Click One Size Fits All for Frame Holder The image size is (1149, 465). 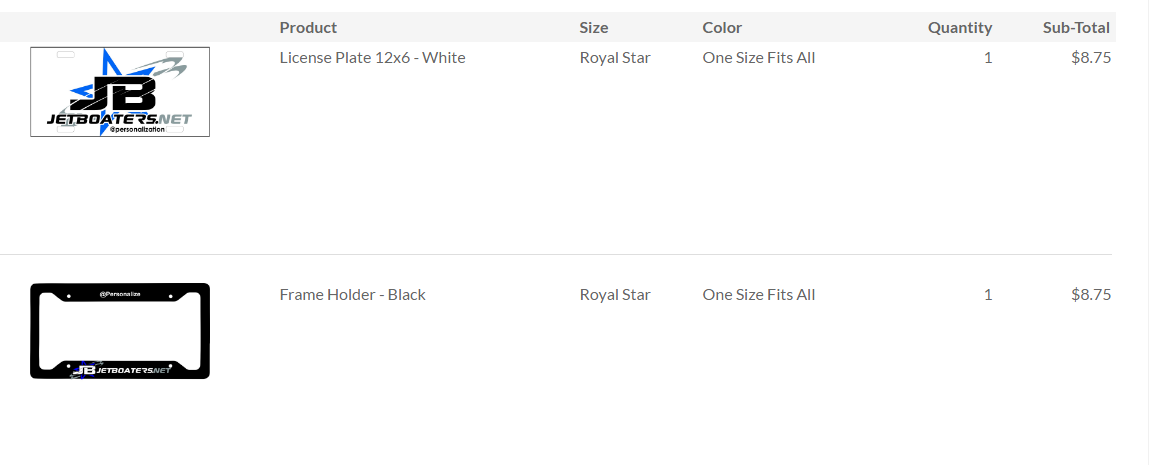coord(758,295)
